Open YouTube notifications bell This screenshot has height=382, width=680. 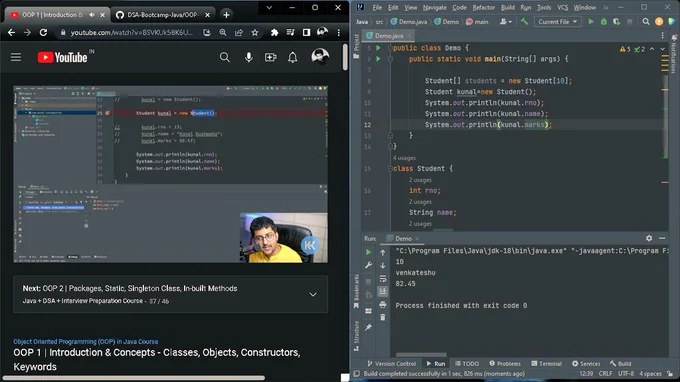293,57
